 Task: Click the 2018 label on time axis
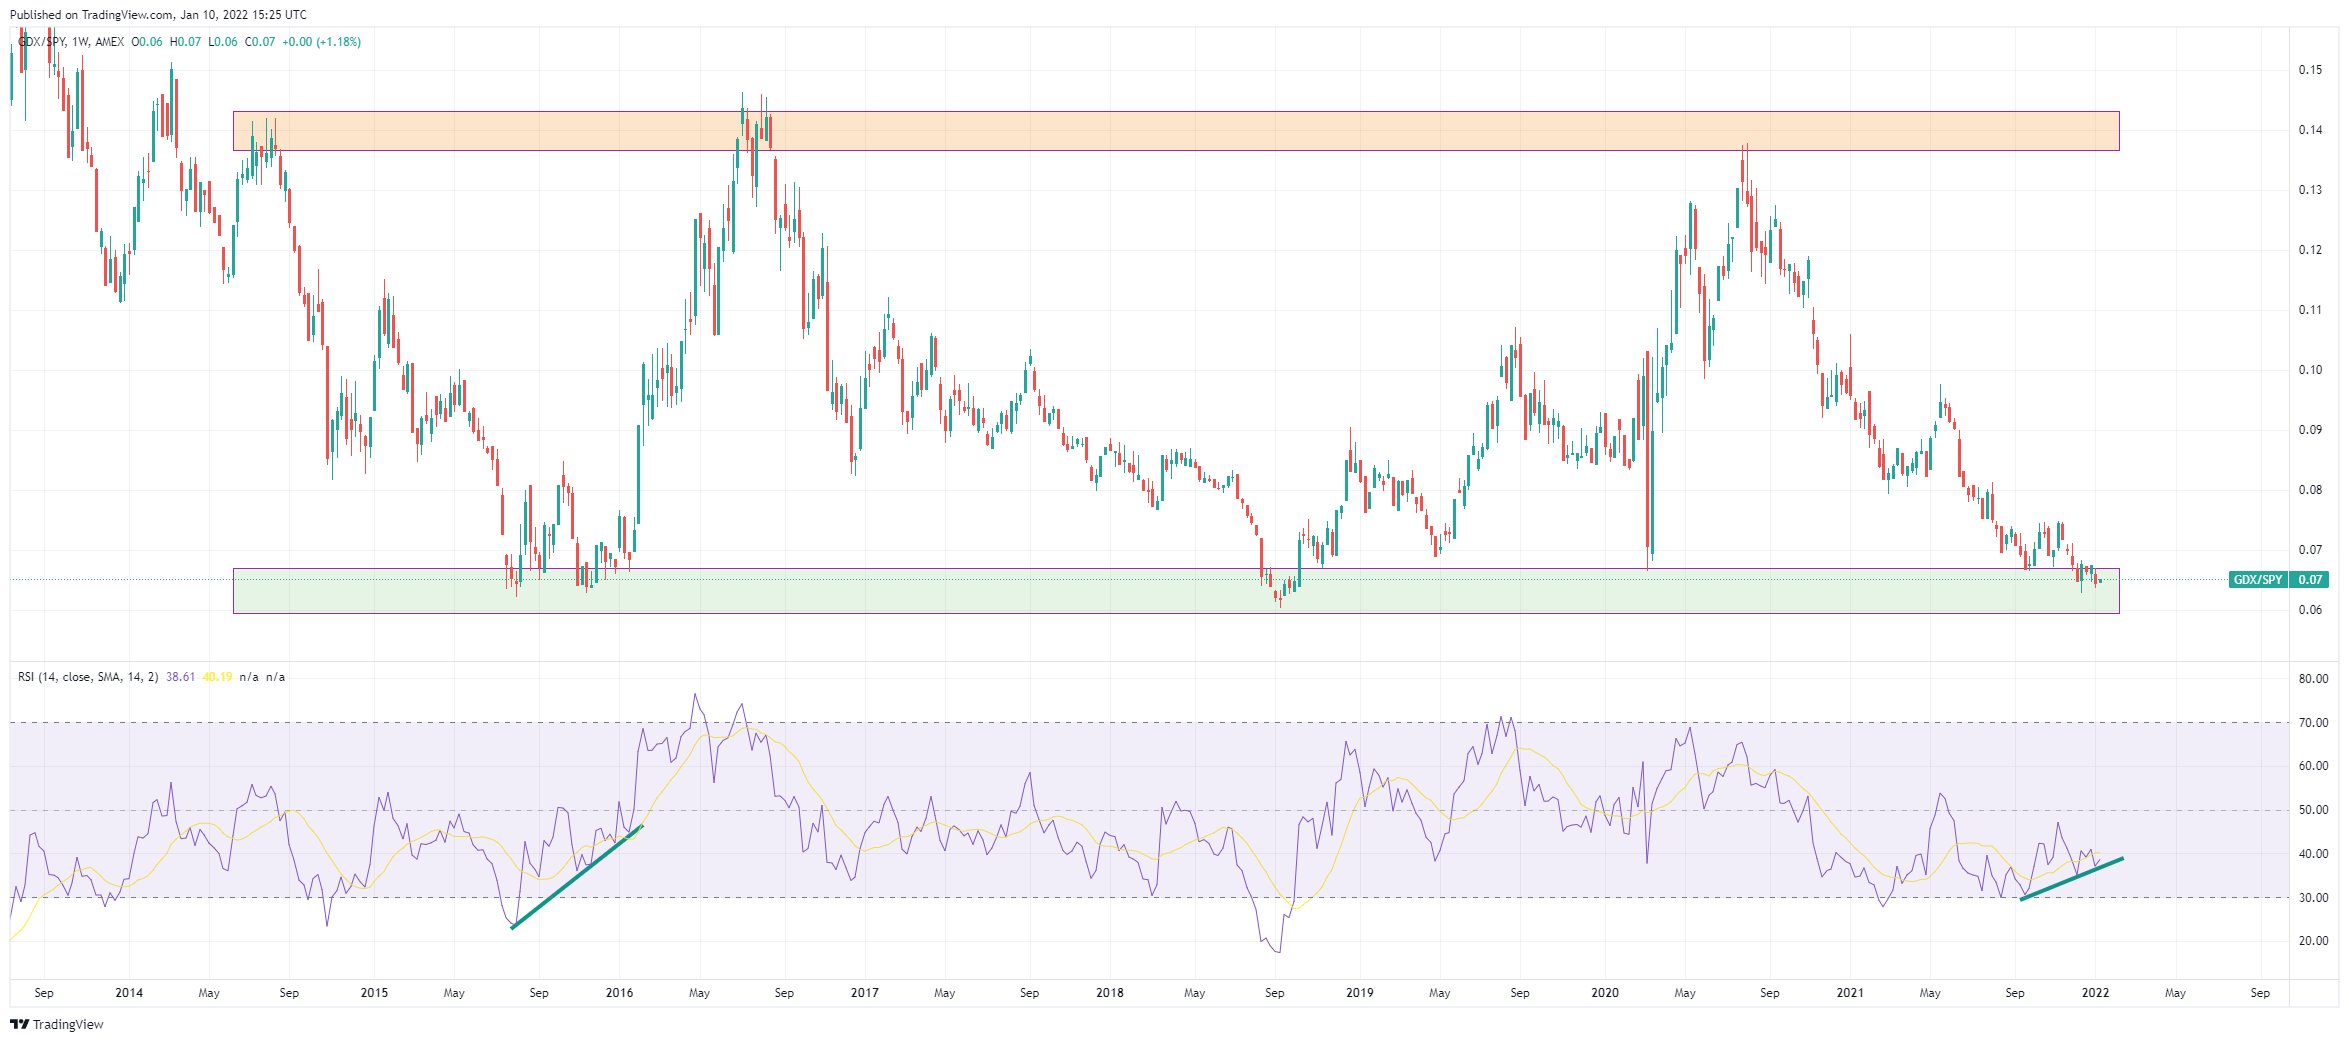click(x=1109, y=993)
